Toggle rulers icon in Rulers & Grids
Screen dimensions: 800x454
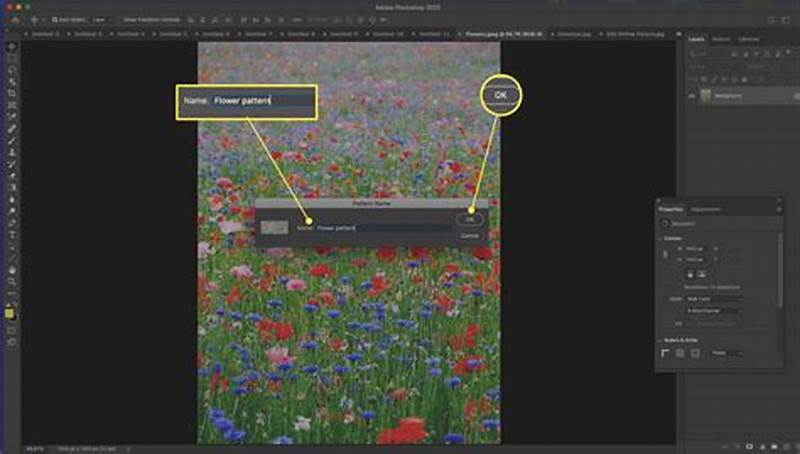665,353
